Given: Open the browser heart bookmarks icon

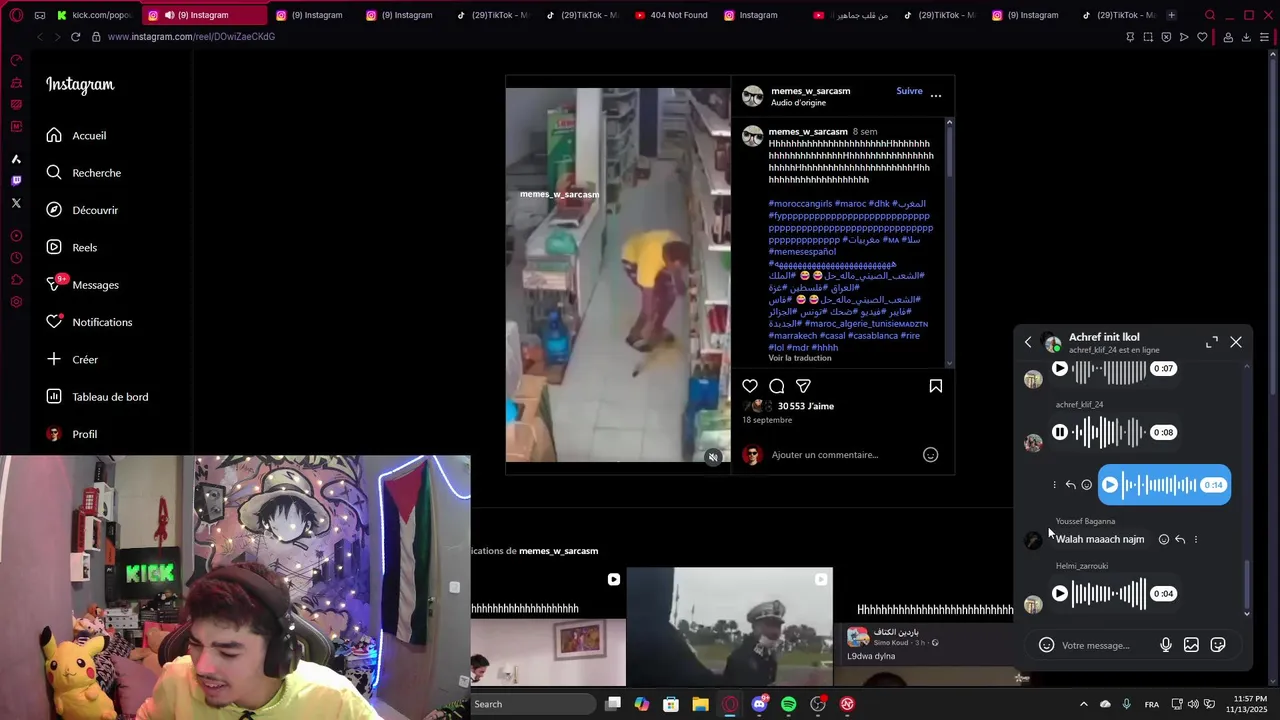Looking at the screenshot, I should [1202, 37].
